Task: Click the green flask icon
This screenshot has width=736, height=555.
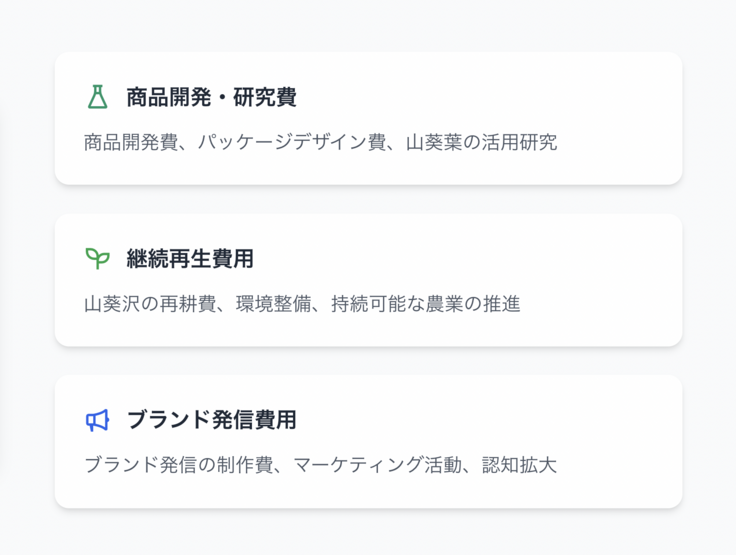Action: pos(97,97)
